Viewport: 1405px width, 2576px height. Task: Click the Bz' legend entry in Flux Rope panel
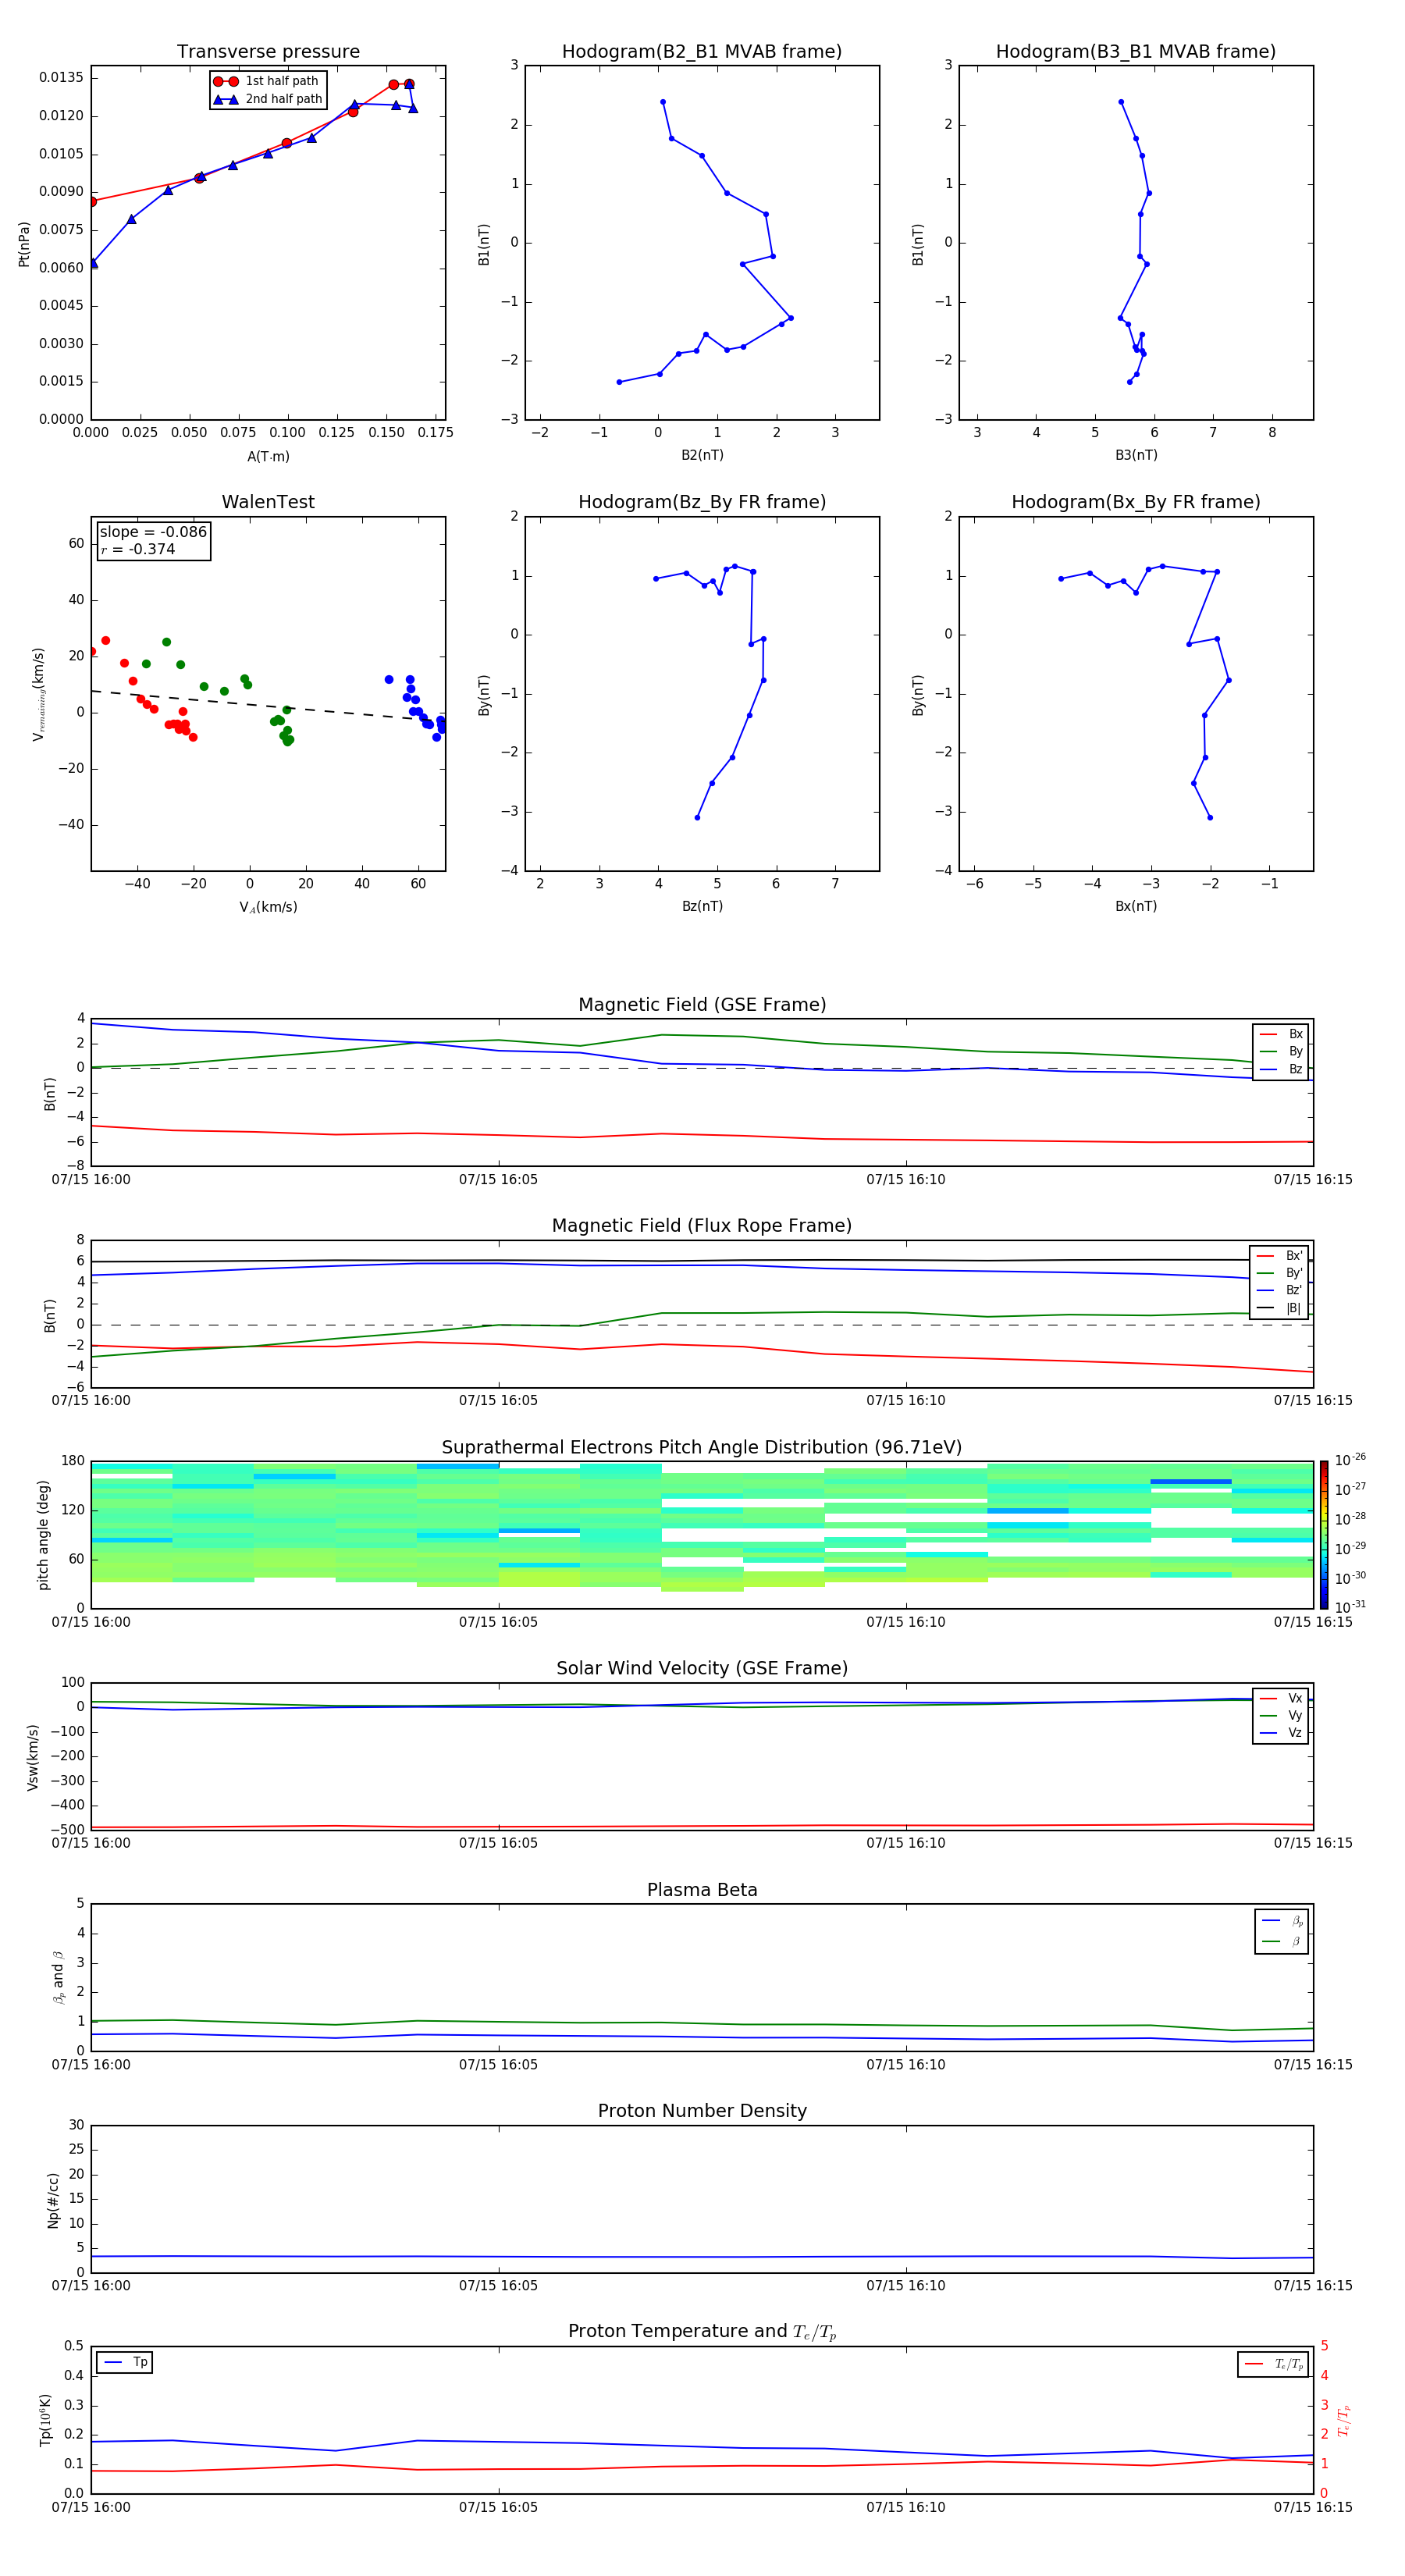[1279, 1290]
